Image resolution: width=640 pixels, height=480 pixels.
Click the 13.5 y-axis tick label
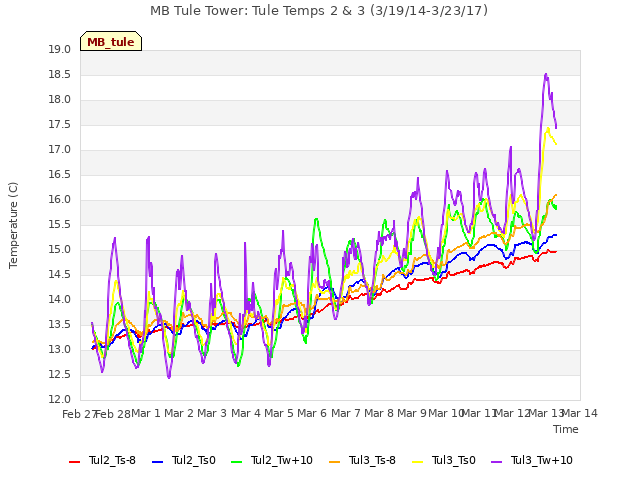coord(60,325)
